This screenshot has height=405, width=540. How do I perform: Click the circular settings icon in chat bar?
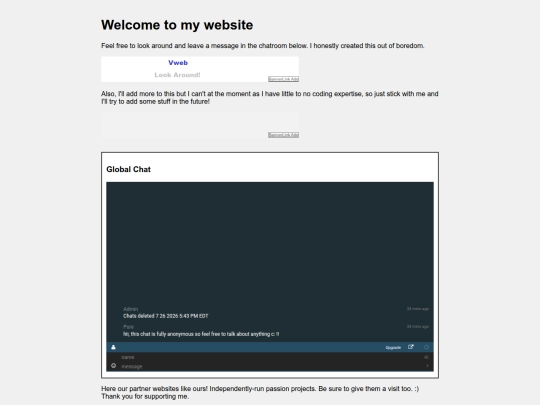426,347
